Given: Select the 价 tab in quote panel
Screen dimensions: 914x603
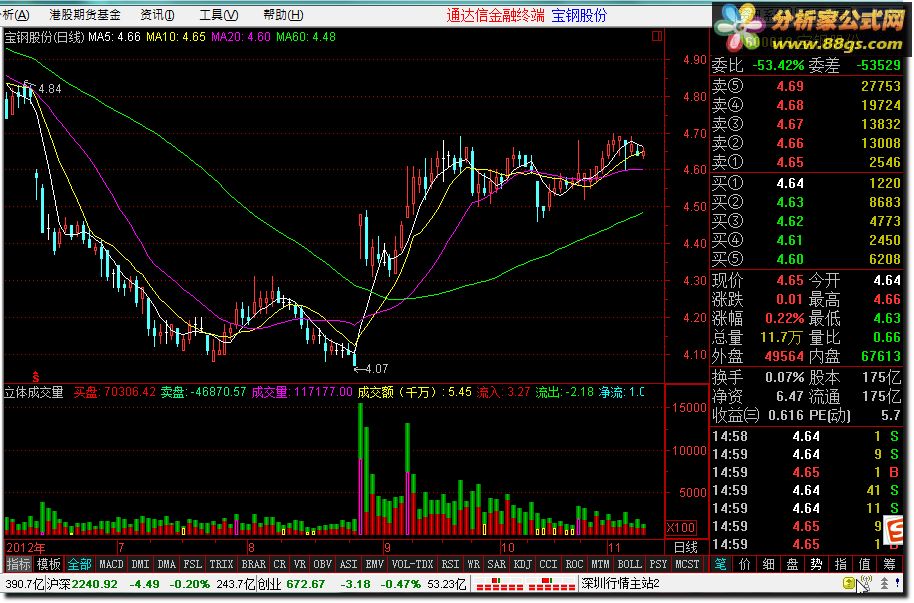Looking at the screenshot, I should click(x=744, y=564).
